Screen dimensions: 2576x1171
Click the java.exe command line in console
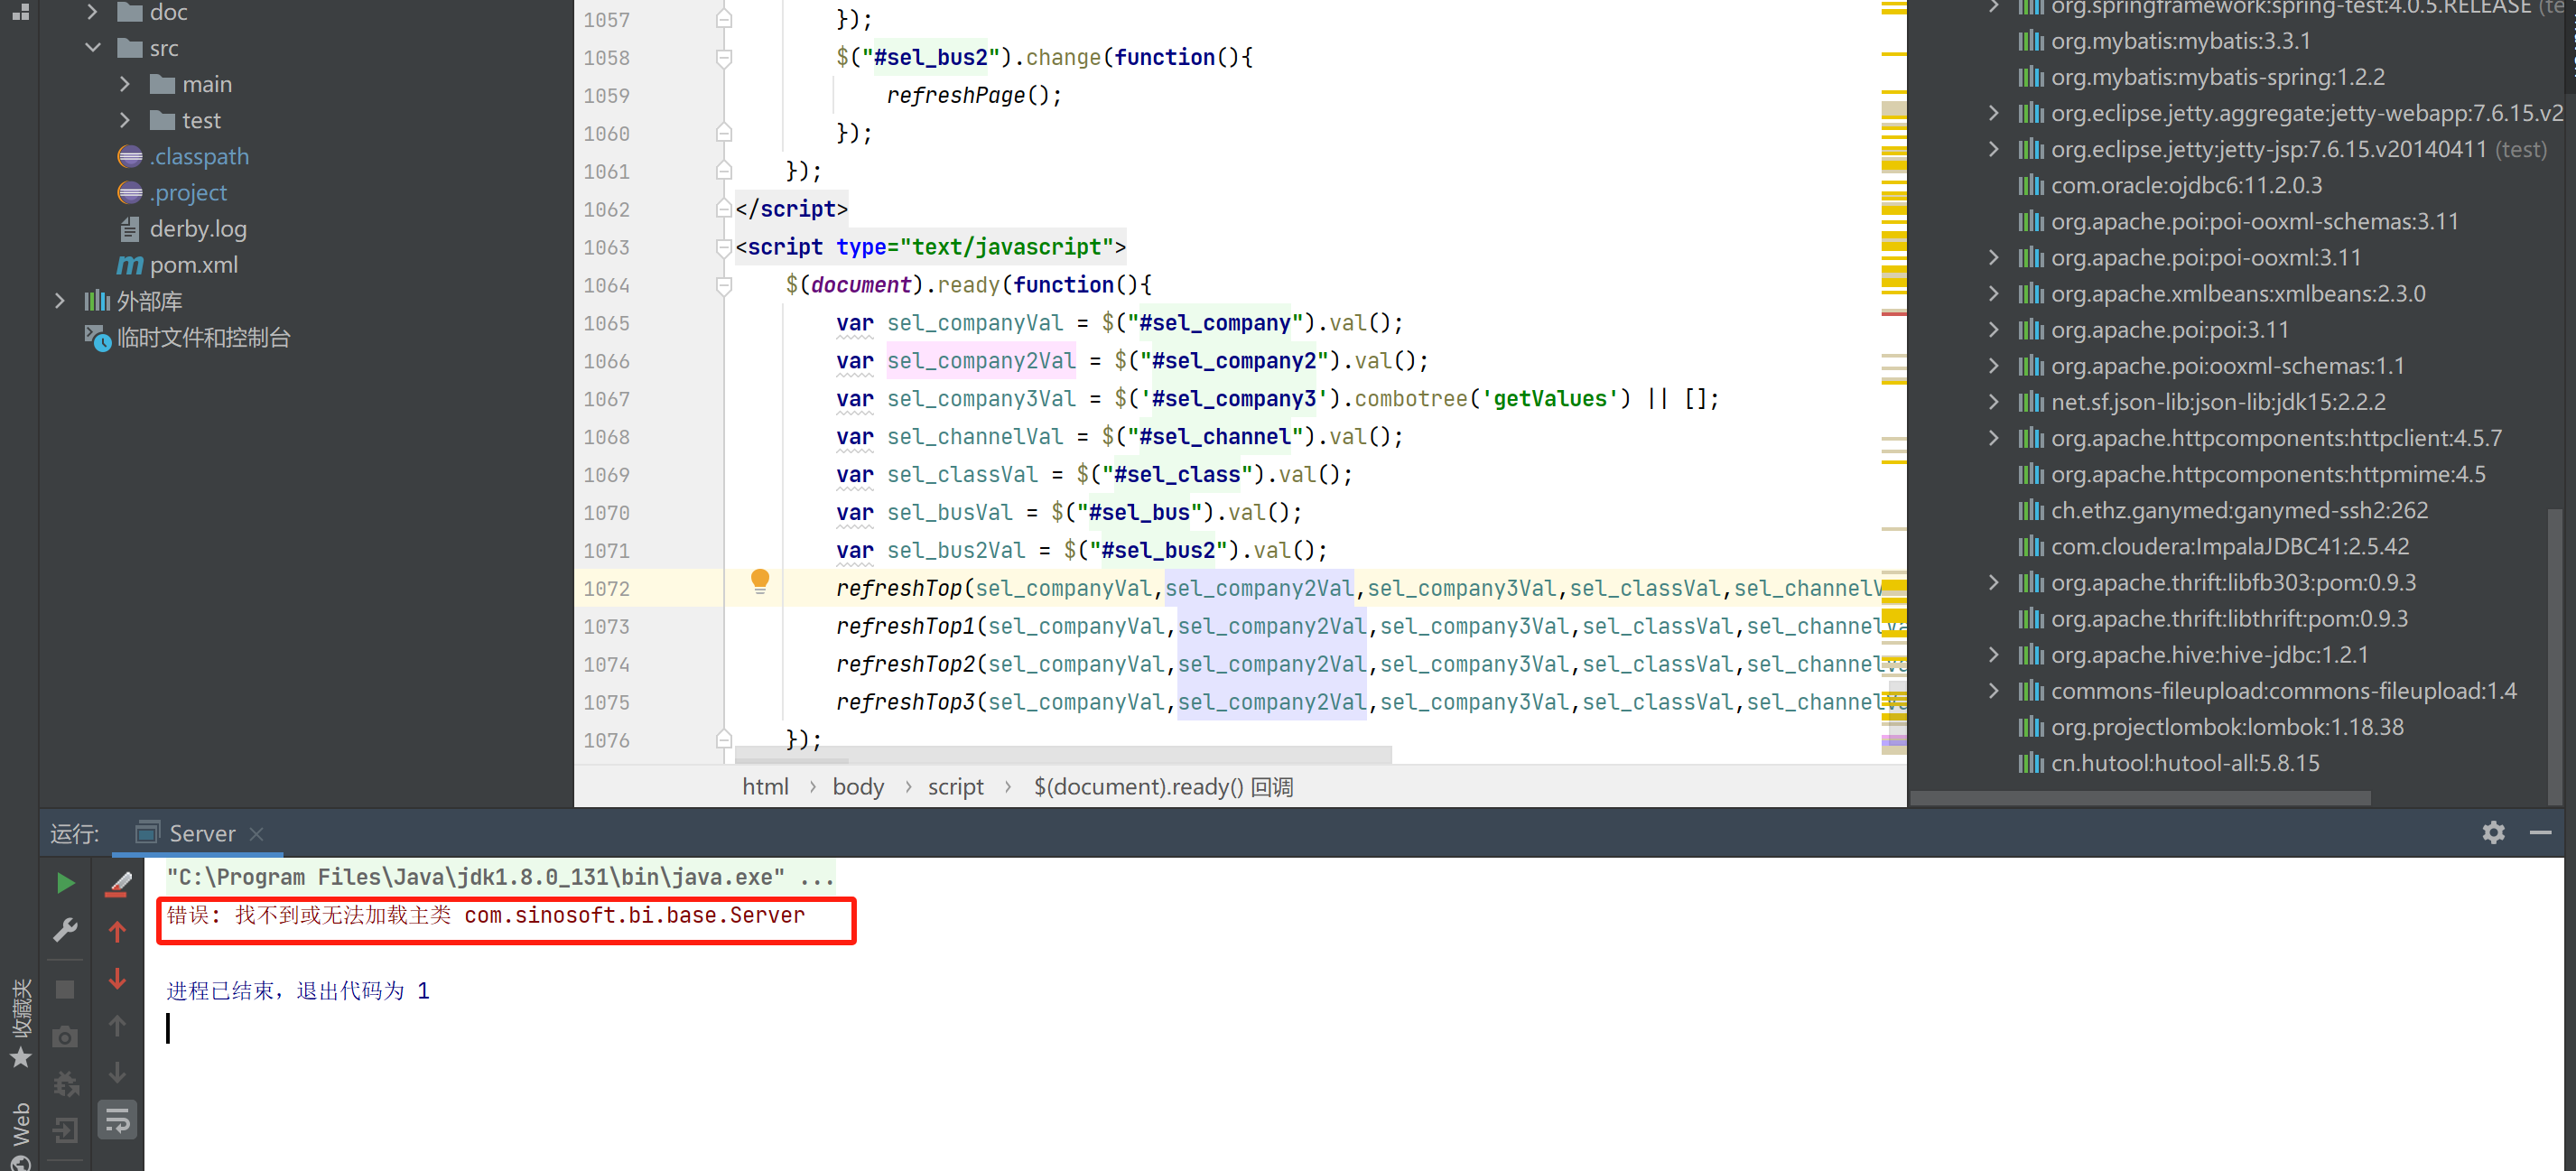coord(500,877)
